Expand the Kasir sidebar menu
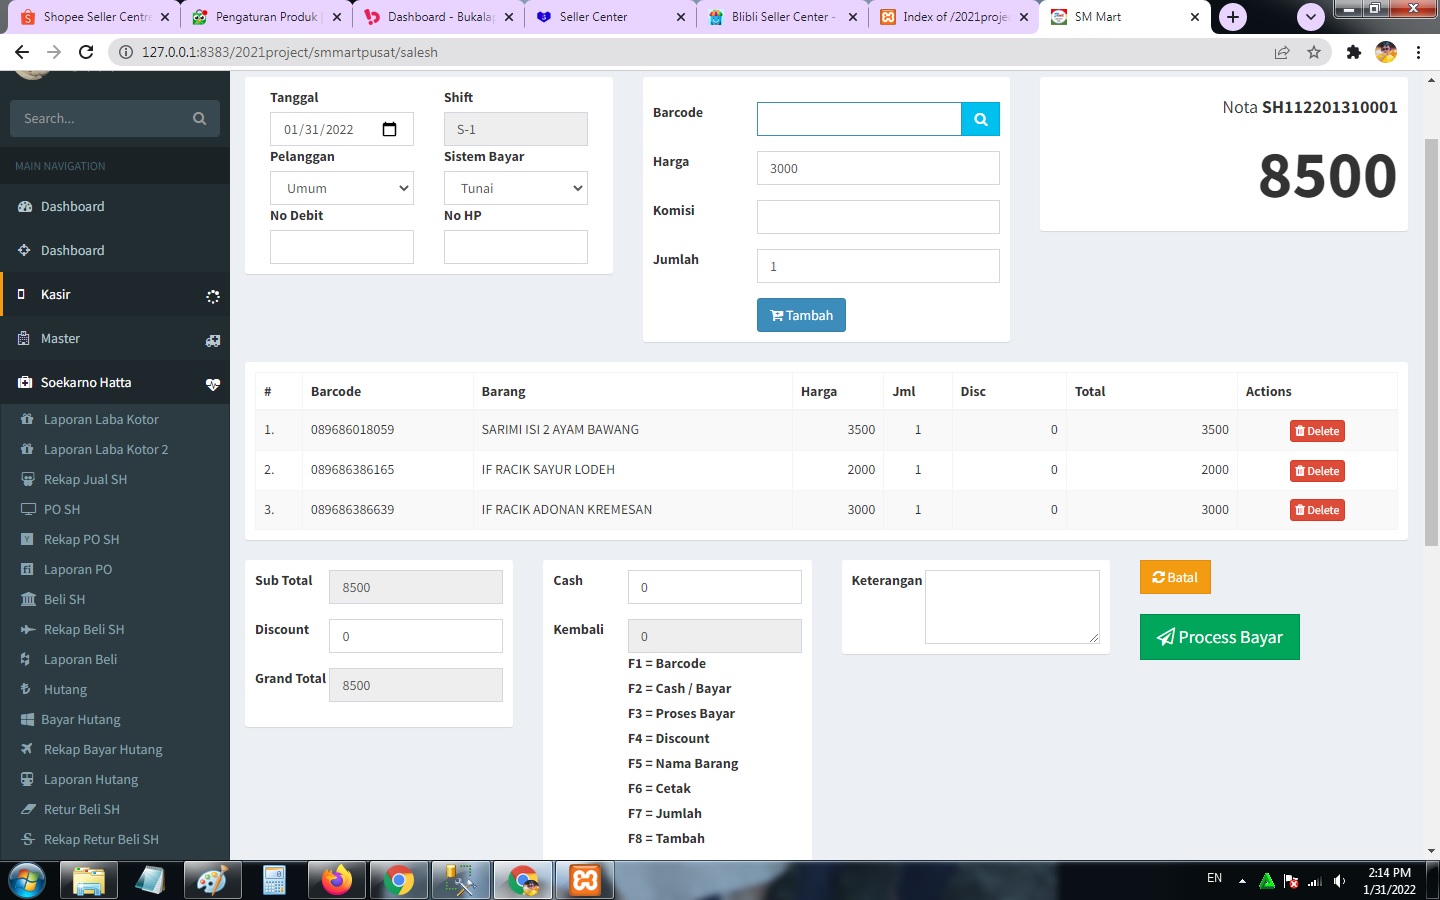Screen dimensions: 1440x900 click(x=114, y=295)
